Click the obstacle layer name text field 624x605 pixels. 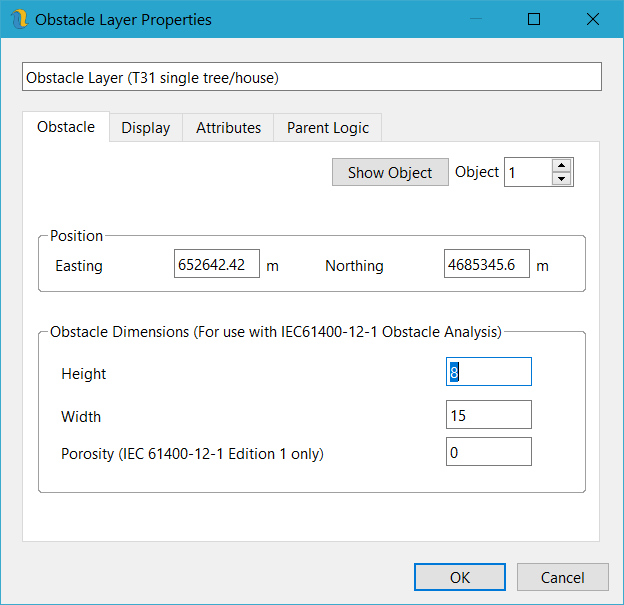coord(311,77)
